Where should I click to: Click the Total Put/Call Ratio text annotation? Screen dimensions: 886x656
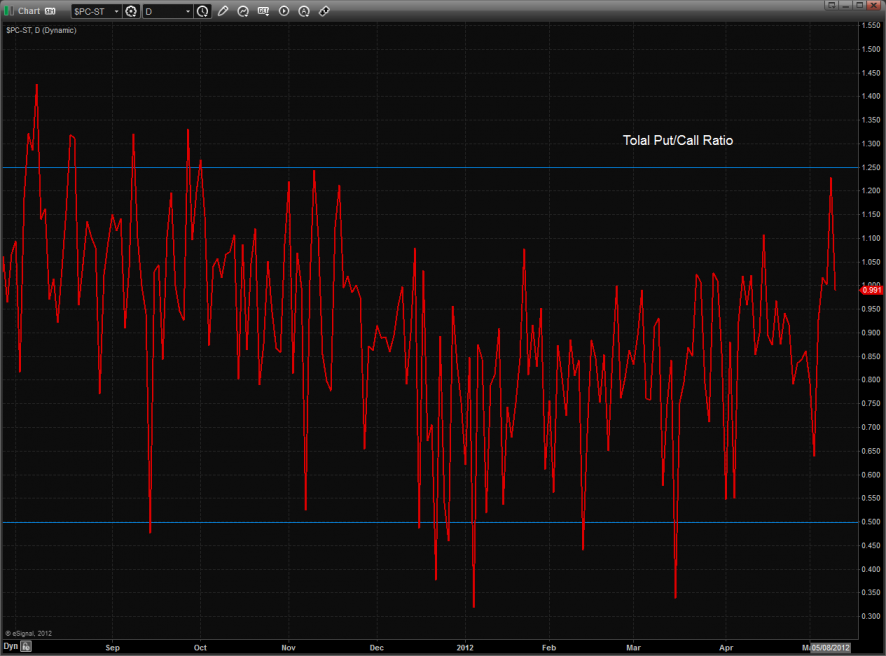point(677,141)
